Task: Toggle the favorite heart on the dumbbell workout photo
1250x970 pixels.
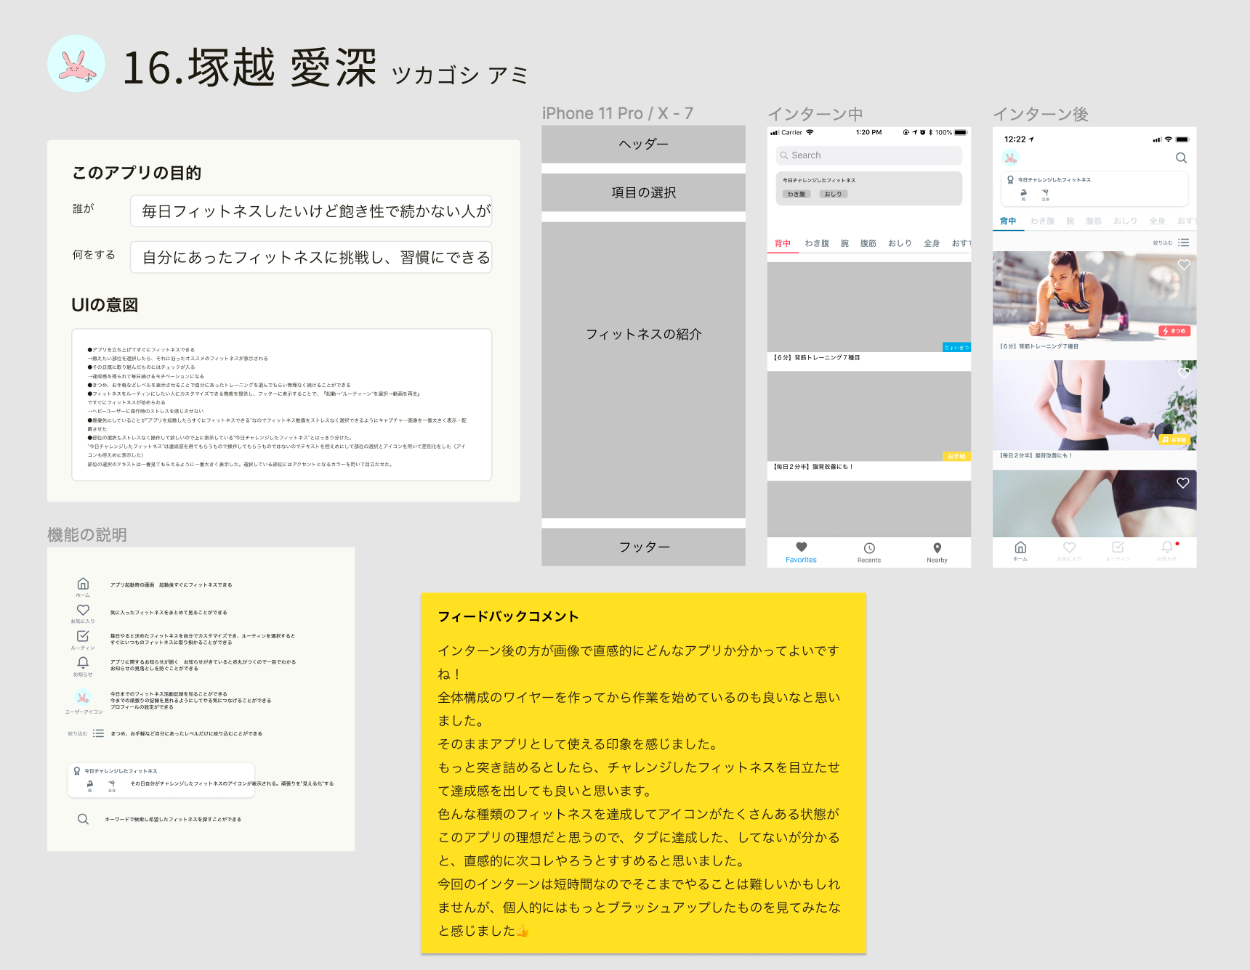Action: point(1183,372)
